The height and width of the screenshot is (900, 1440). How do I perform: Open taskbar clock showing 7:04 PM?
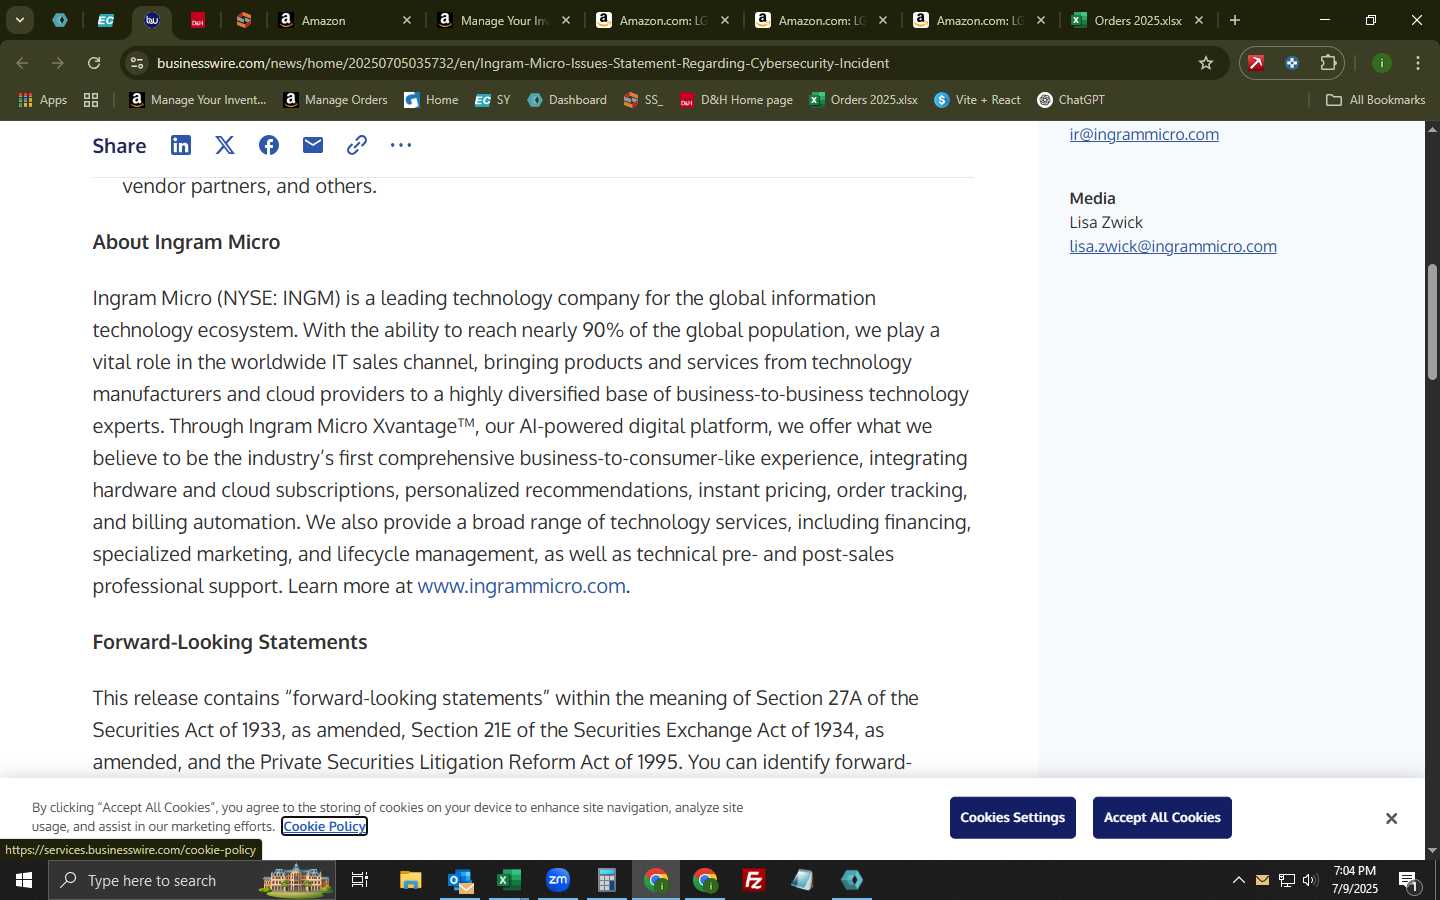[x=1355, y=880]
